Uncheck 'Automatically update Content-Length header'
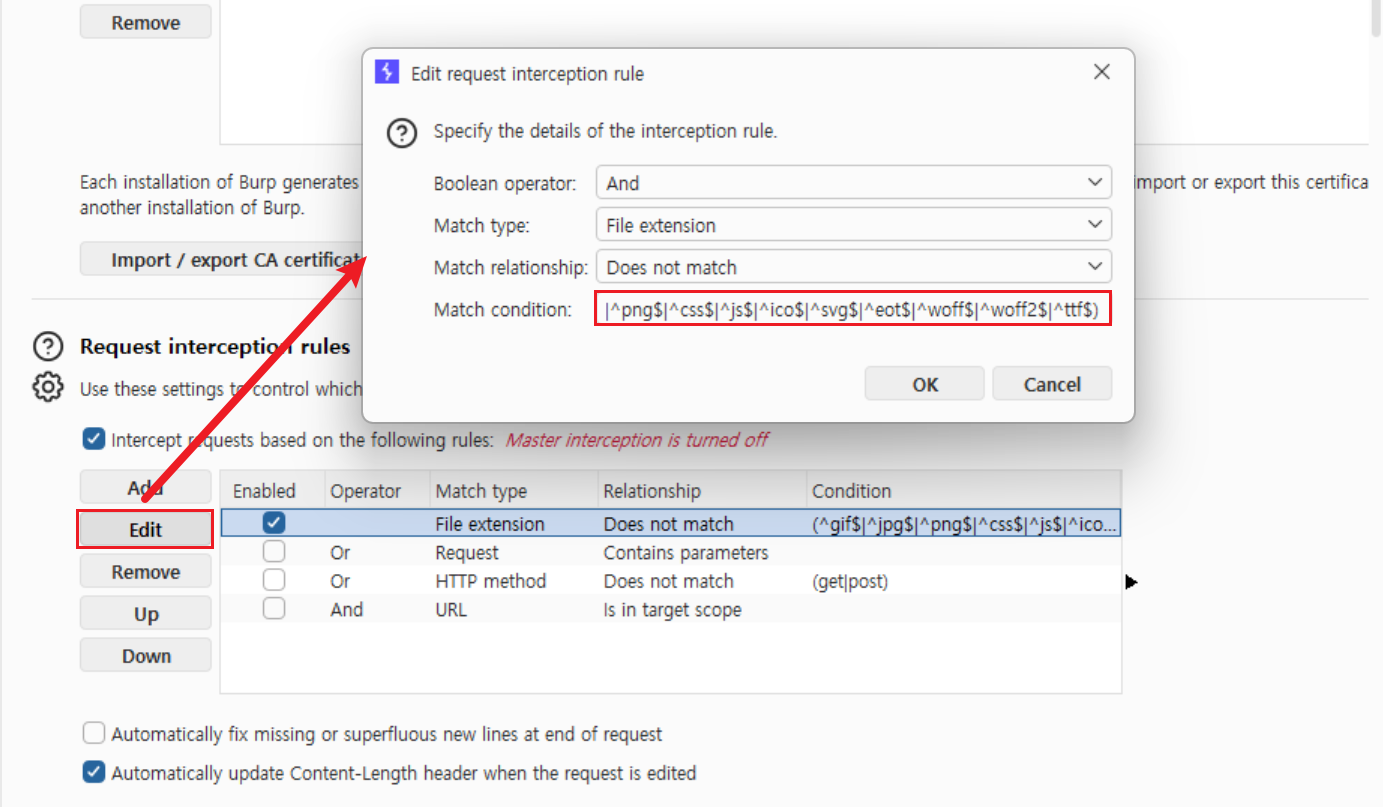 (x=93, y=772)
